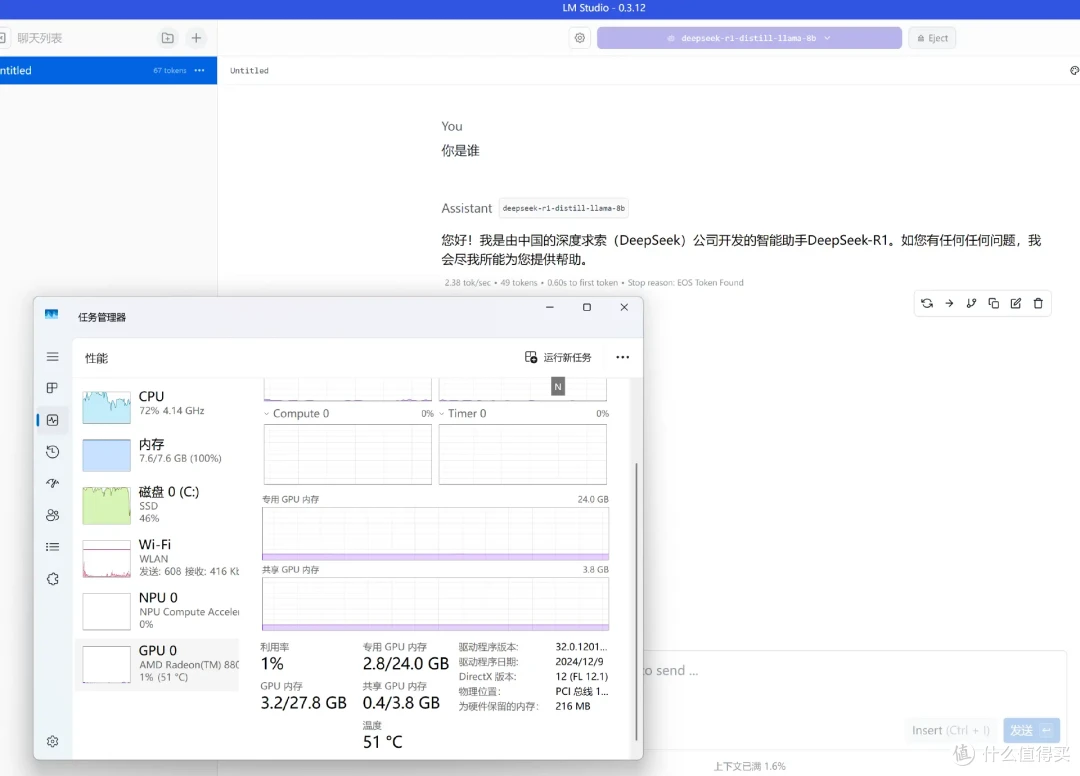Select the Untitled chat in the sidebar
This screenshot has width=1080, height=776.
108,70
